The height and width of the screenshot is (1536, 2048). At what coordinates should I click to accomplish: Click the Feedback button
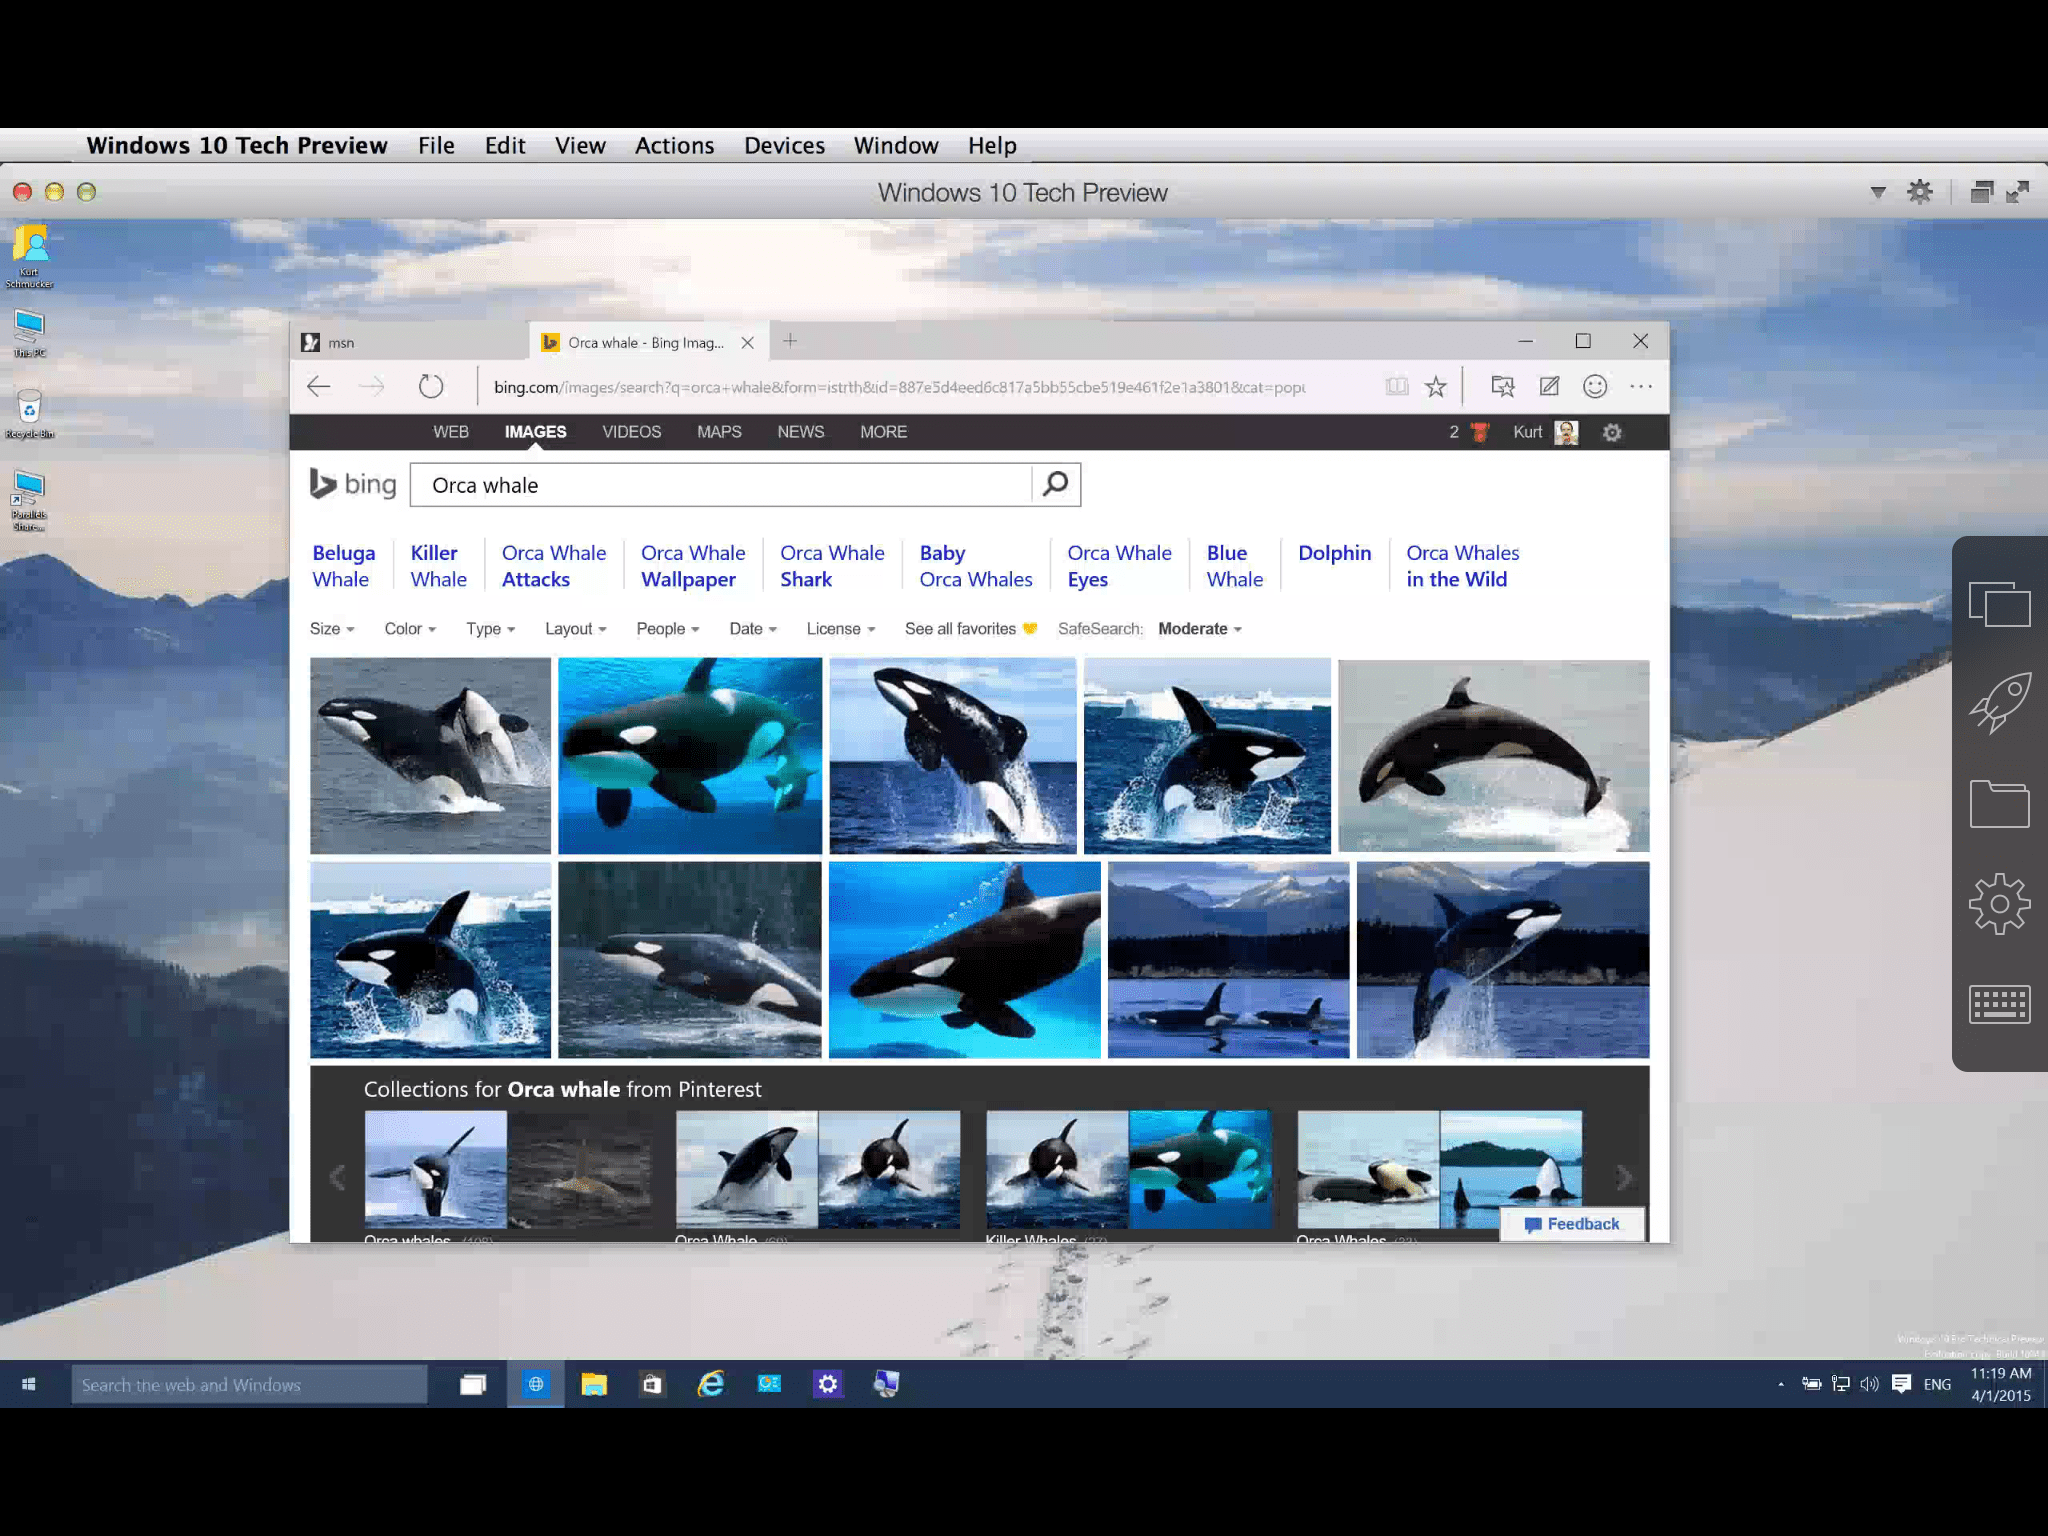click(1572, 1224)
